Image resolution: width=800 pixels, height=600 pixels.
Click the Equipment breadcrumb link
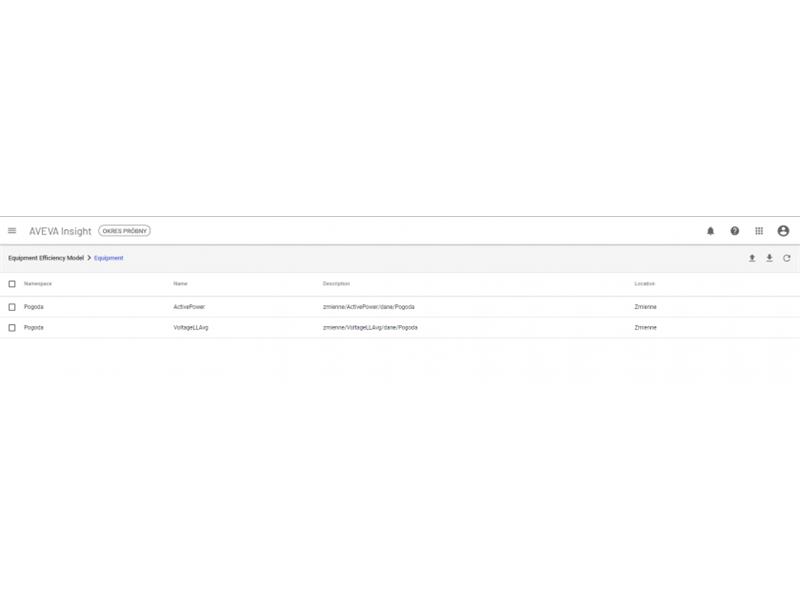pos(109,258)
